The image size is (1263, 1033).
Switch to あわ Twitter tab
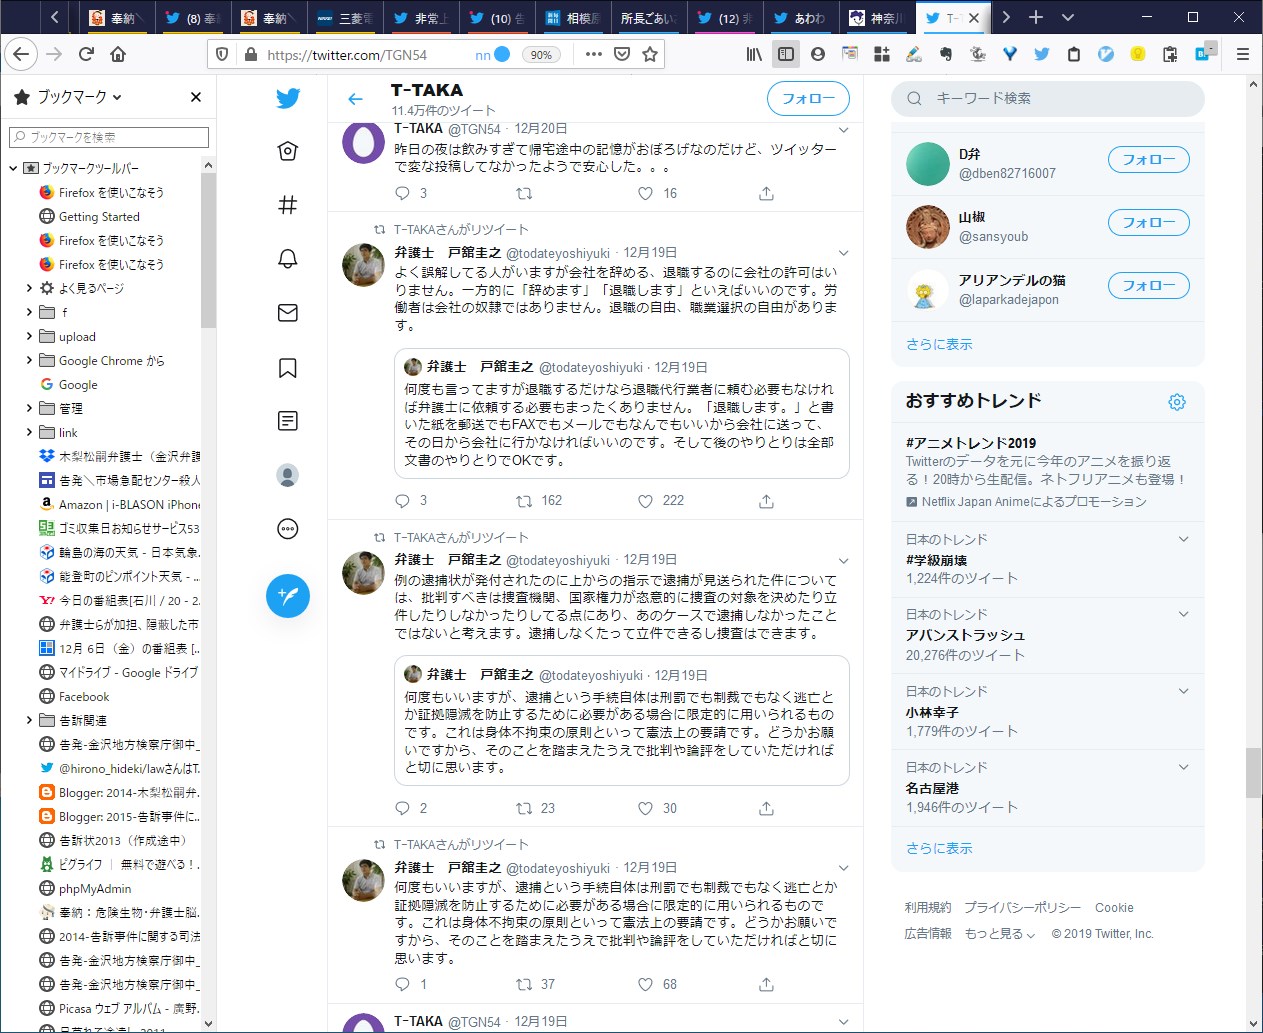[801, 18]
